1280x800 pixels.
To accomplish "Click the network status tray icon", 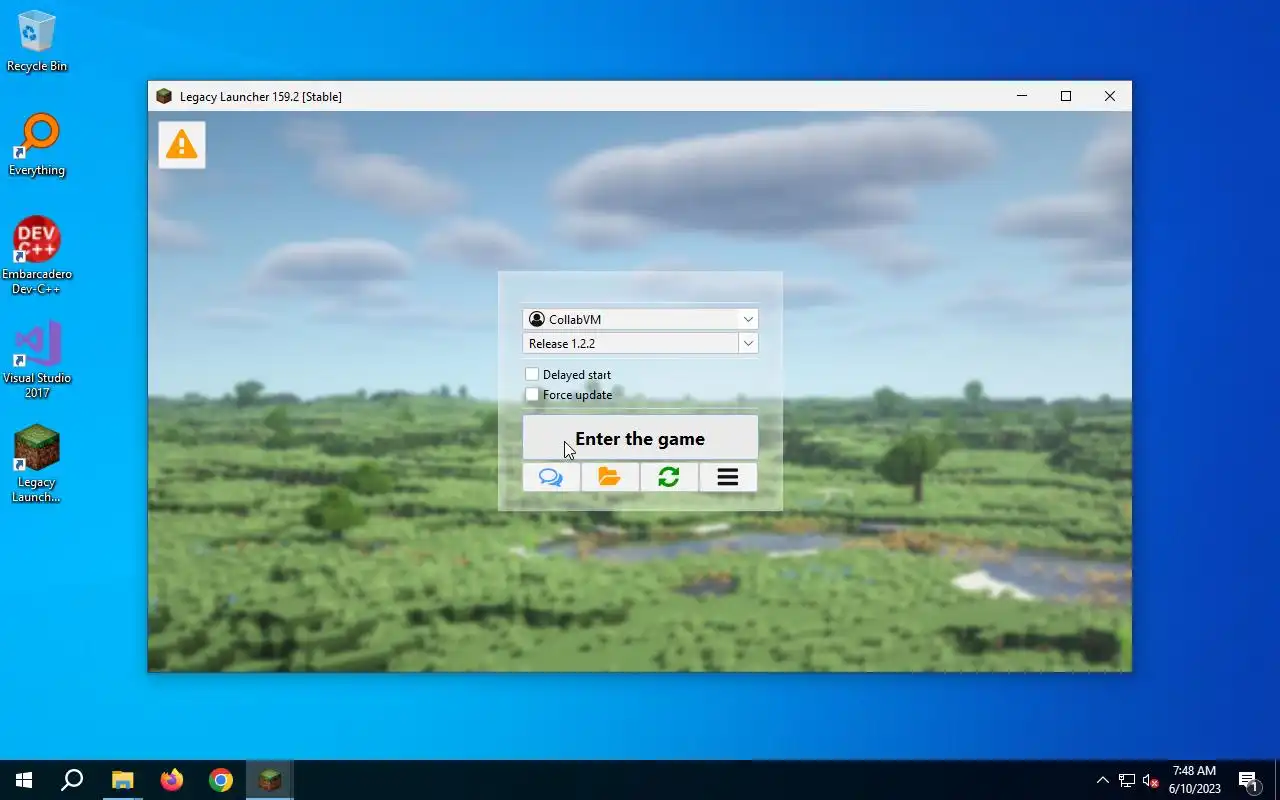I will (1127, 780).
